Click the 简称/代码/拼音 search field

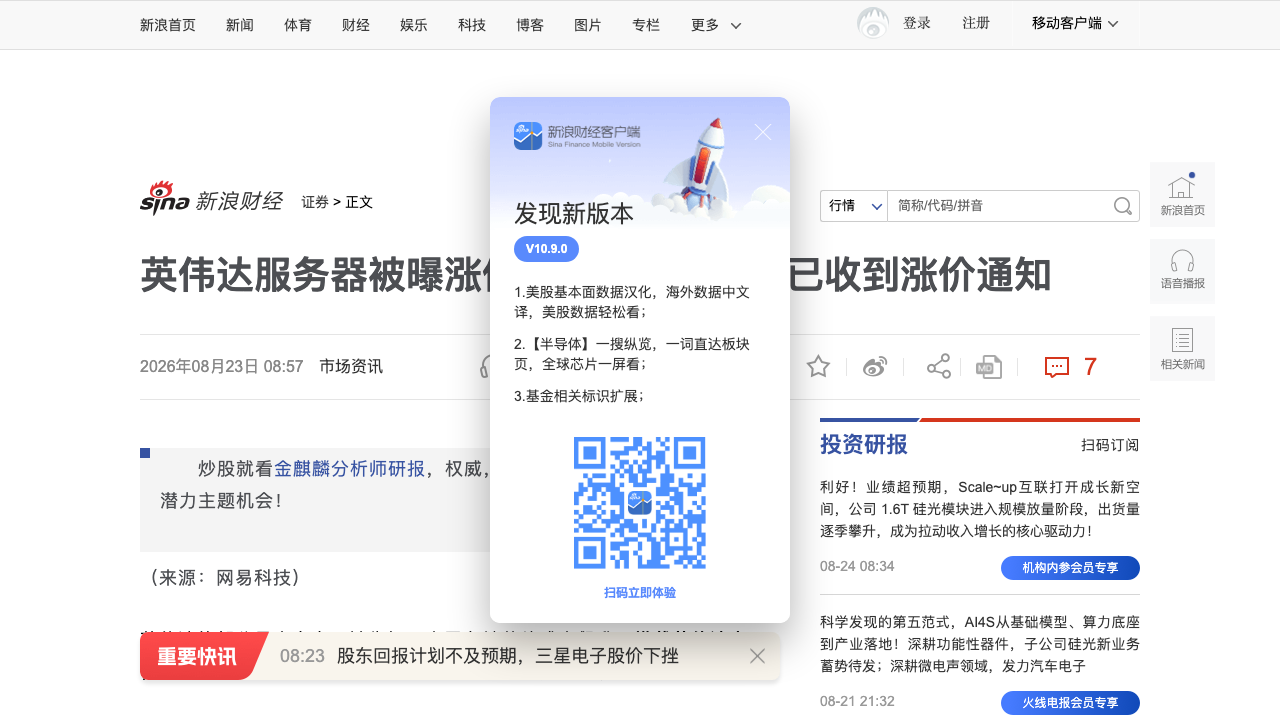click(1000, 206)
